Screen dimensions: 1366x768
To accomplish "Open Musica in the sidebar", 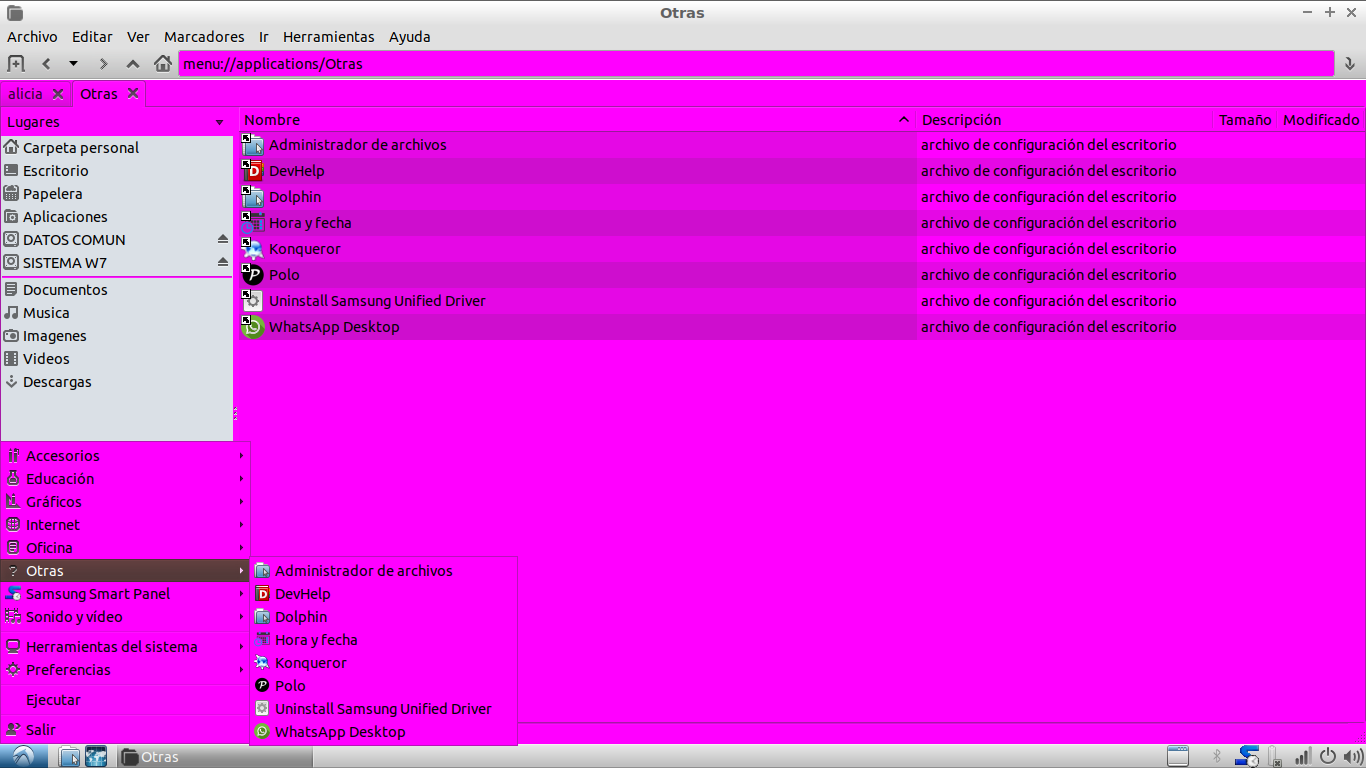I will (x=116, y=313).
